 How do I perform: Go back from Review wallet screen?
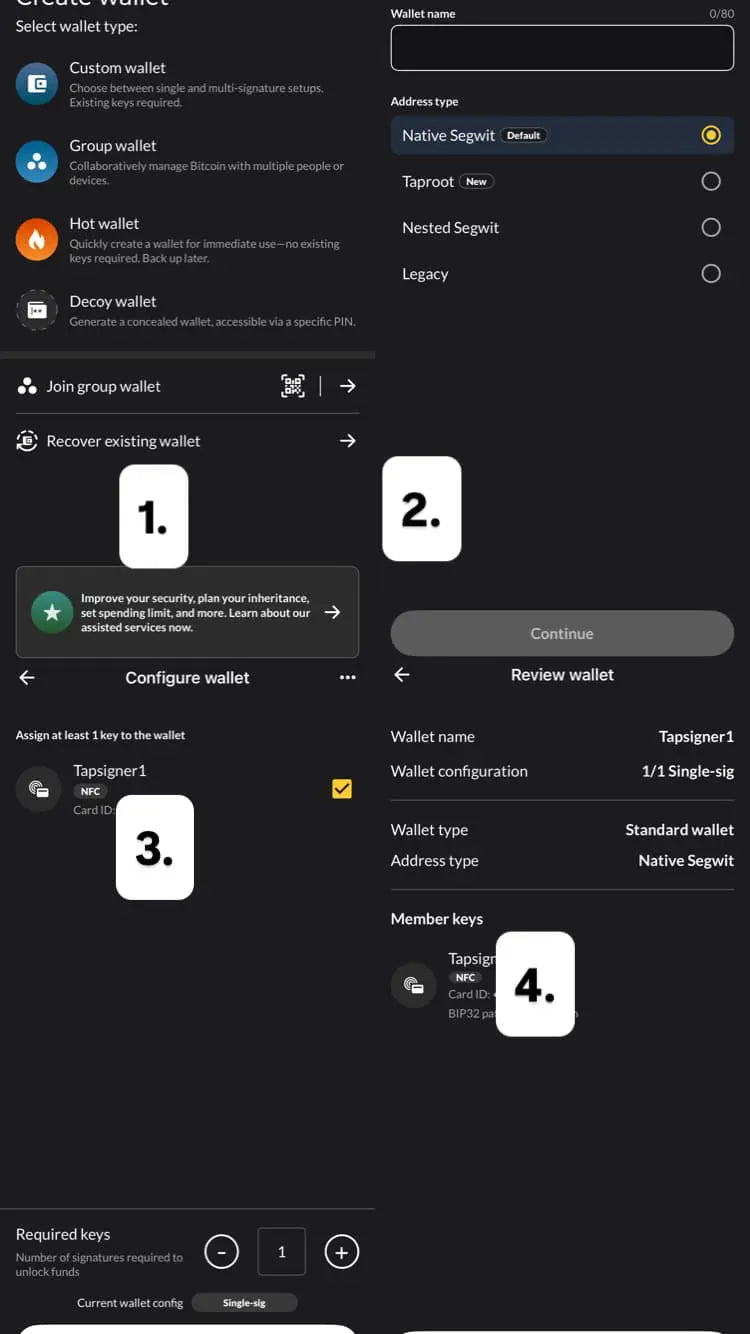click(402, 675)
